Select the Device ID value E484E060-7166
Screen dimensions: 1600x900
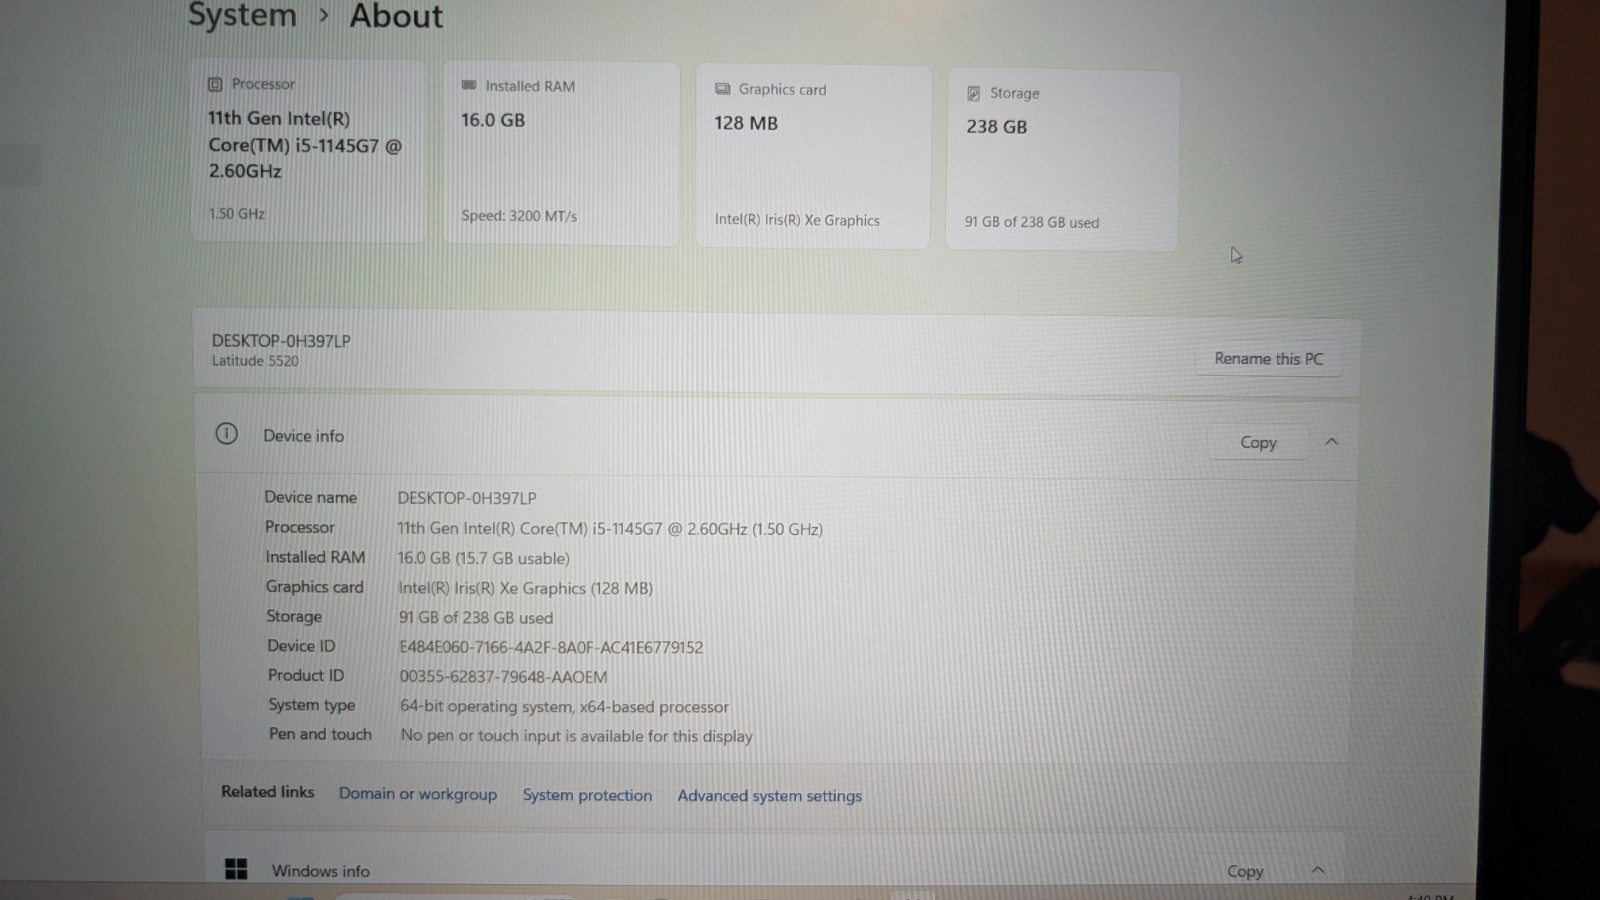click(x=551, y=647)
